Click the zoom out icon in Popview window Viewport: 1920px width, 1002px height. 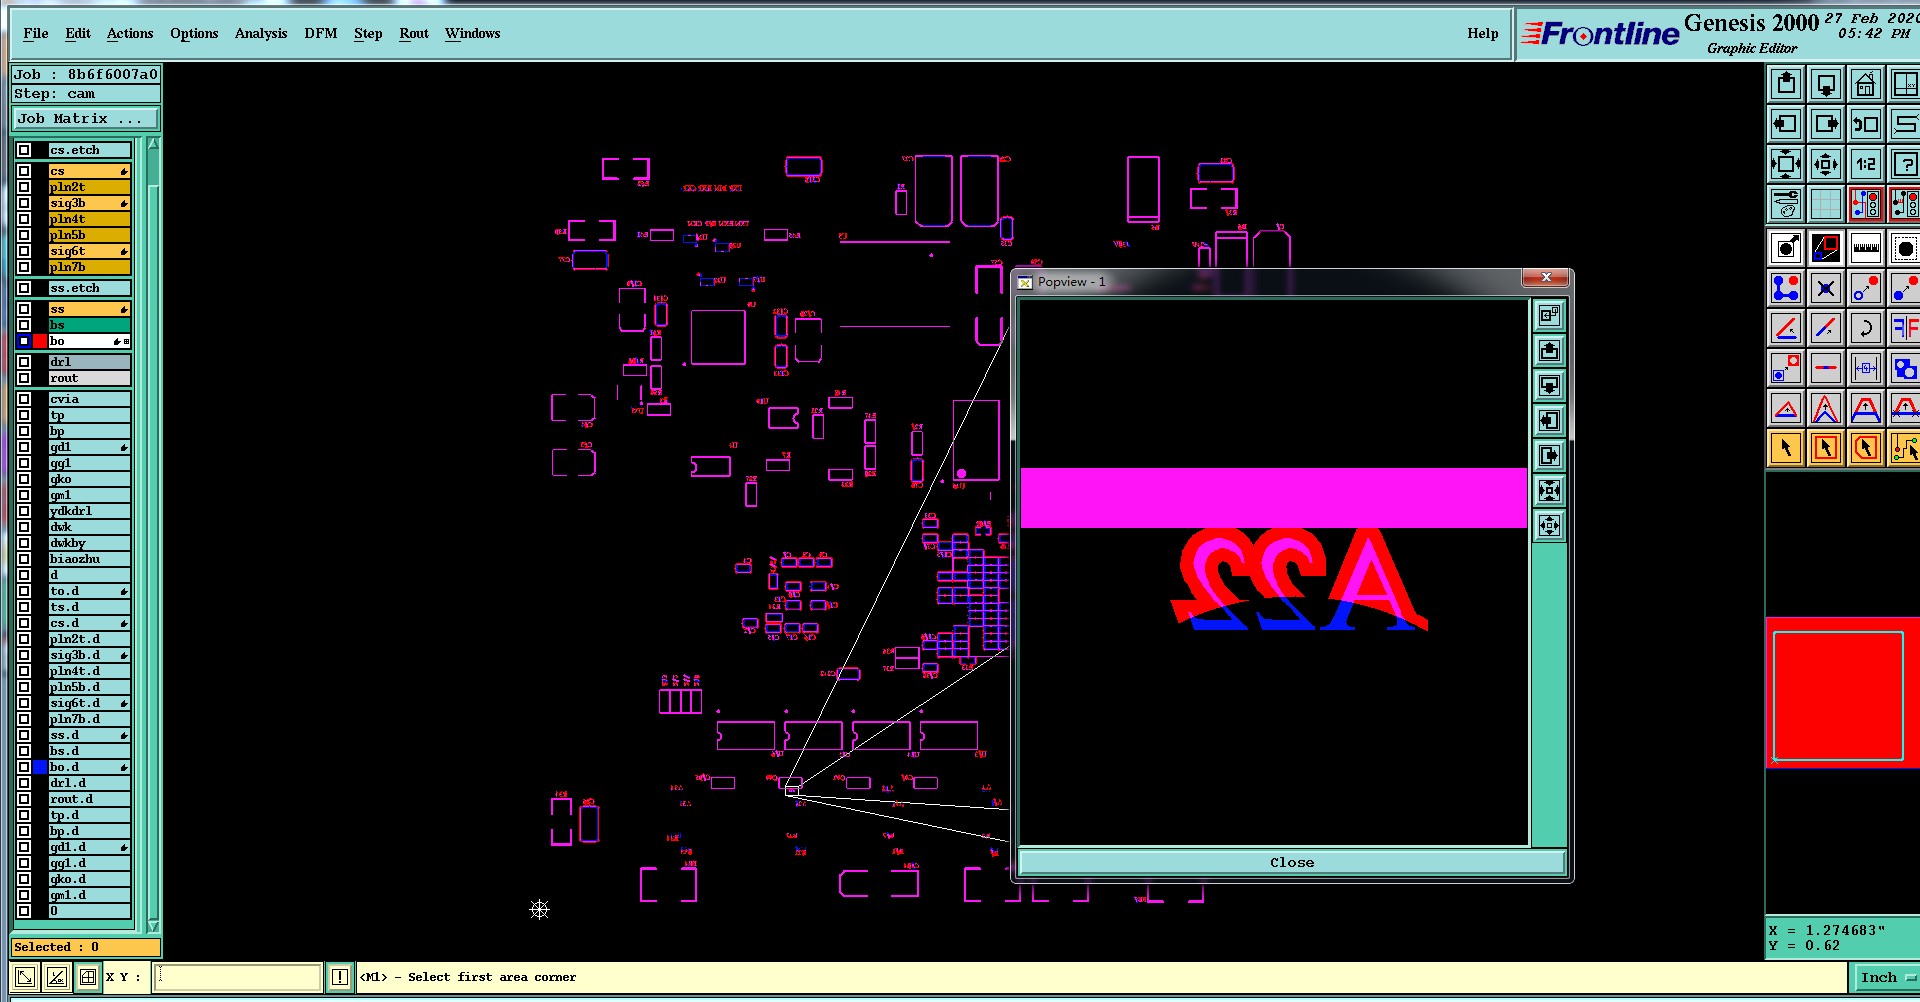pyautogui.click(x=1549, y=526)
